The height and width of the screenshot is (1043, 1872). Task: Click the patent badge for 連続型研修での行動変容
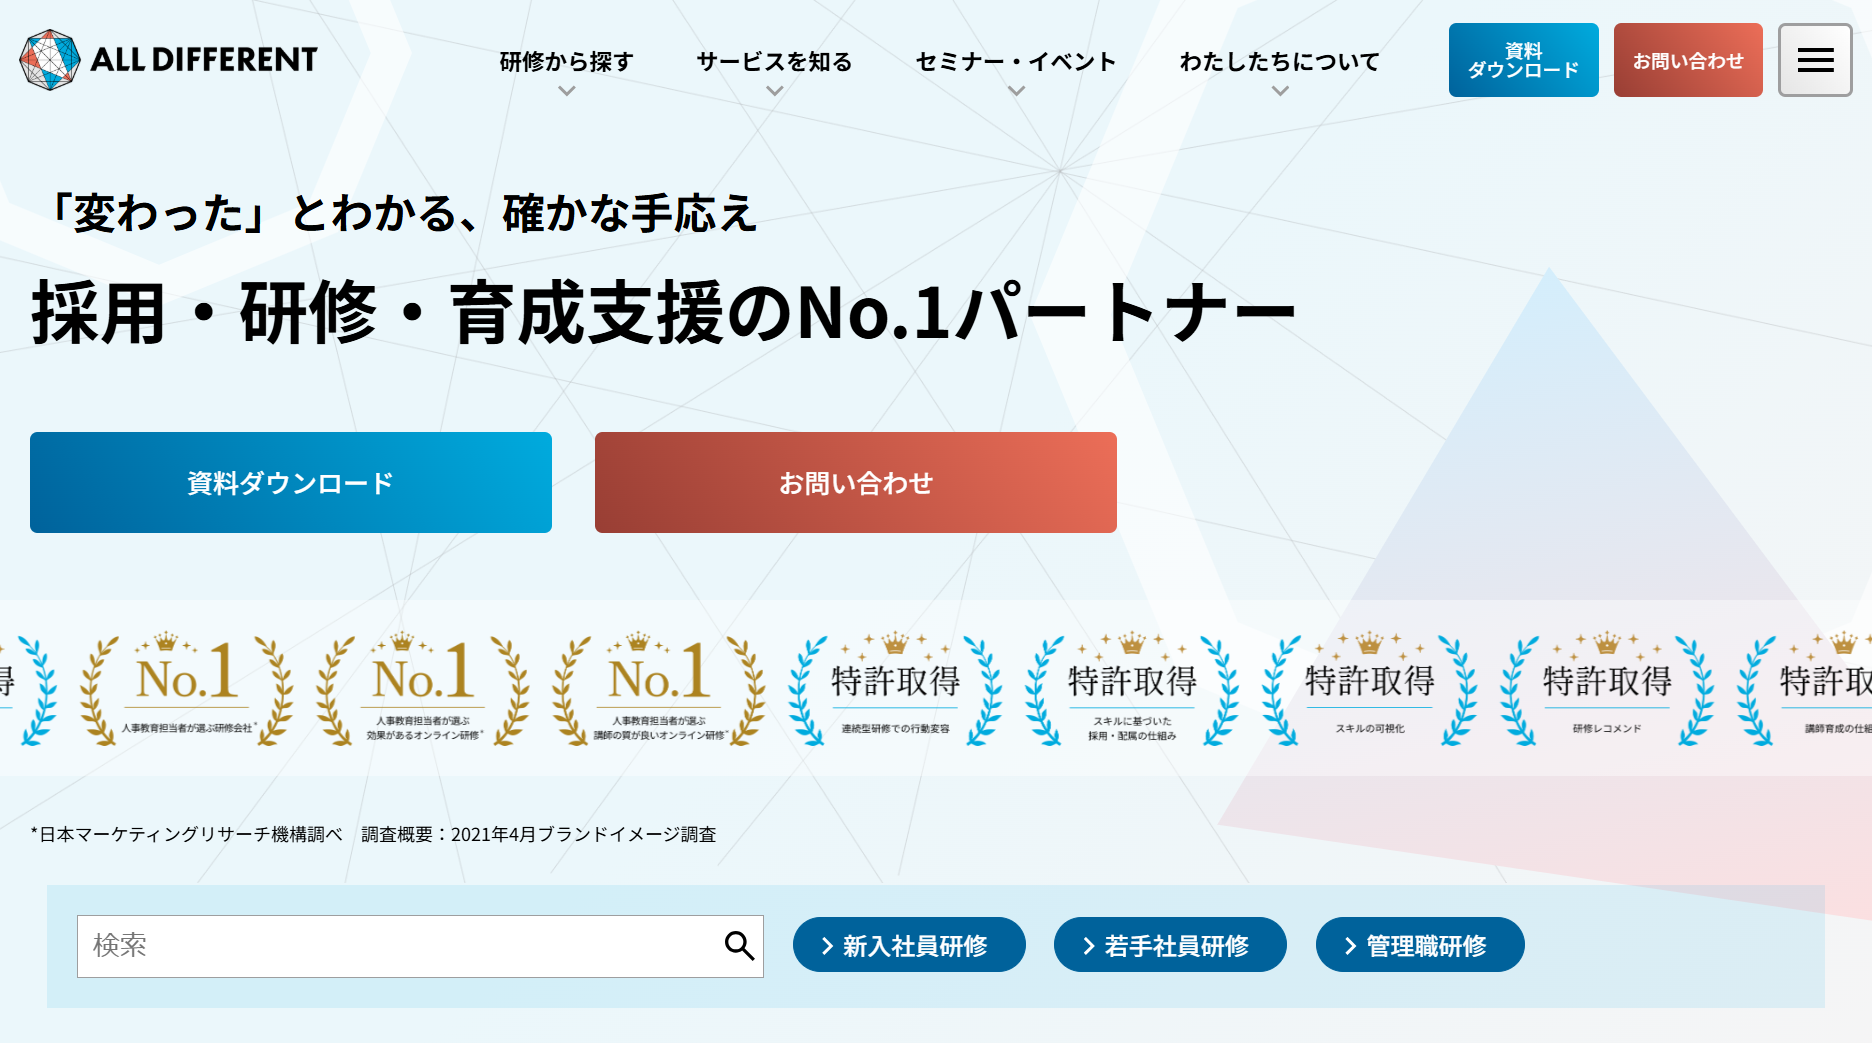click(895, 690)
